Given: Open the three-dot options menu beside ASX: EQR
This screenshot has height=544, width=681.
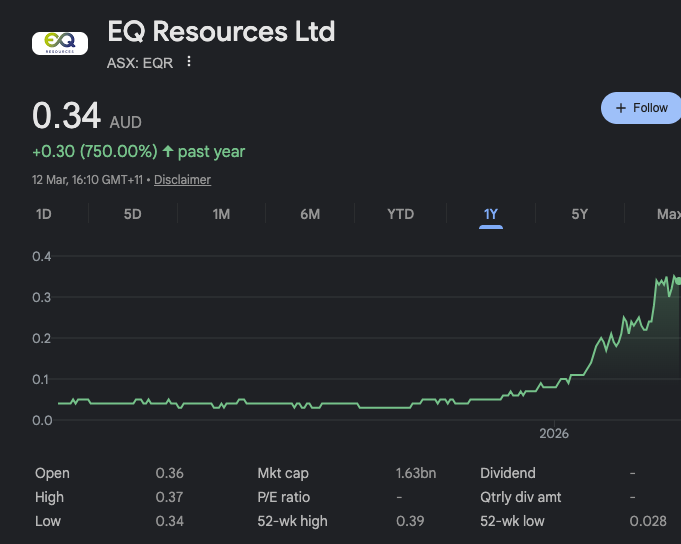Looking at the screenshot, I should 188,62.
